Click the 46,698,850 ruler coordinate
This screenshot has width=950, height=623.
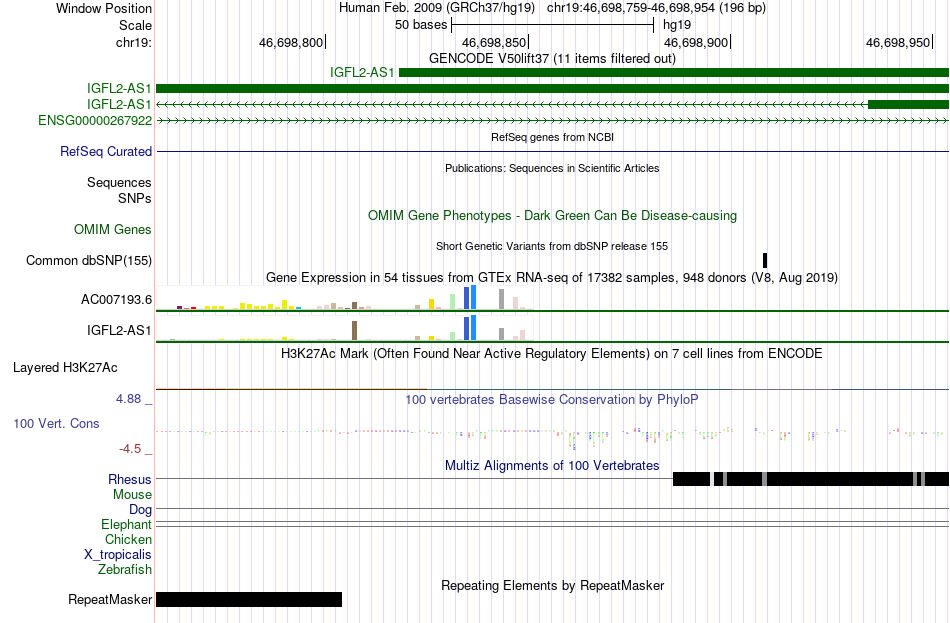point(494,42)
